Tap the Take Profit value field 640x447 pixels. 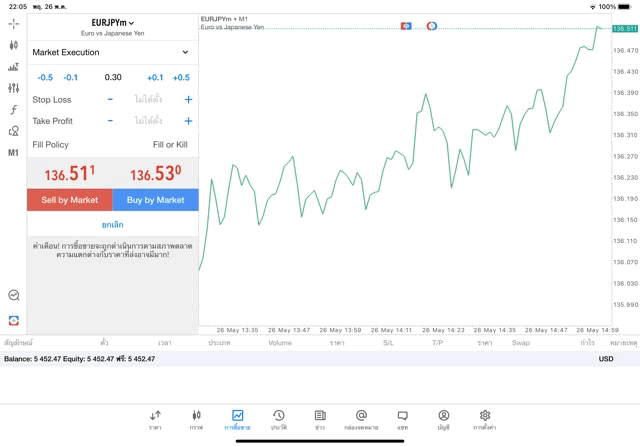click(148, 121)
